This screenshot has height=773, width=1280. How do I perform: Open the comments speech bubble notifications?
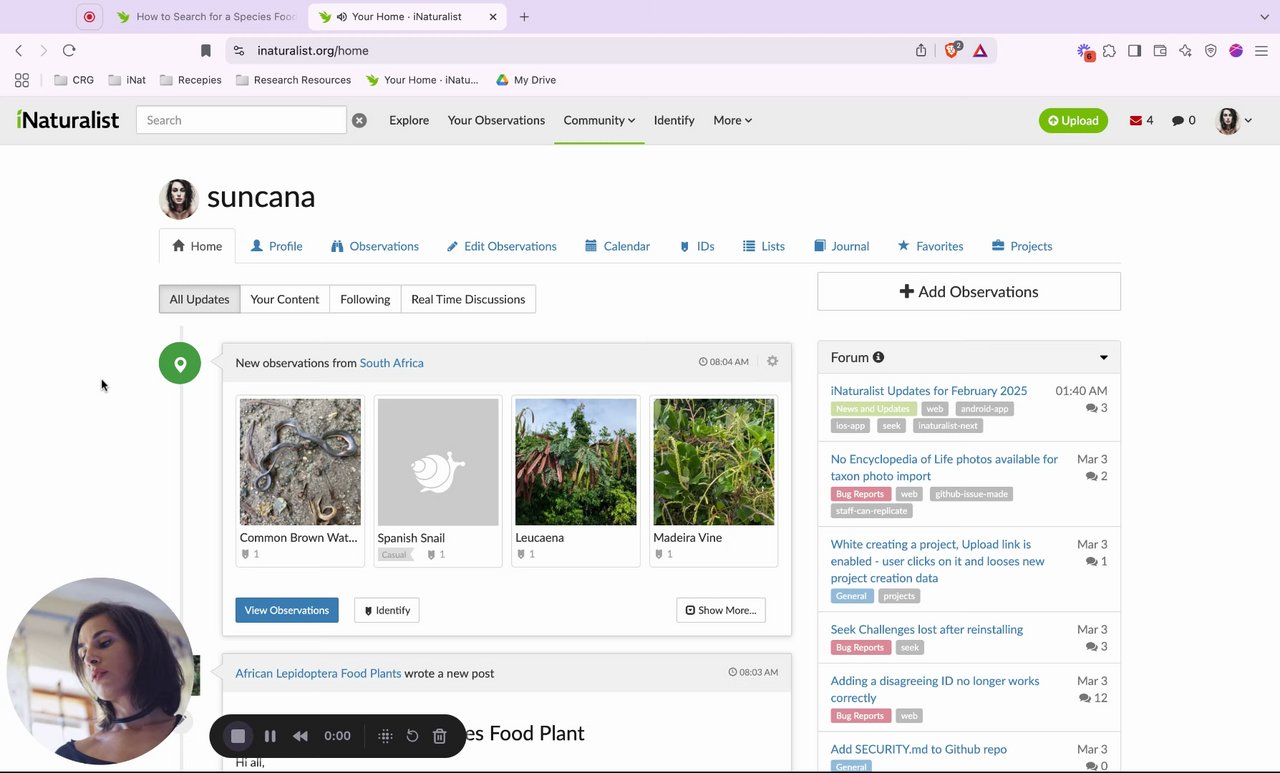click(x=1178, y=120)
